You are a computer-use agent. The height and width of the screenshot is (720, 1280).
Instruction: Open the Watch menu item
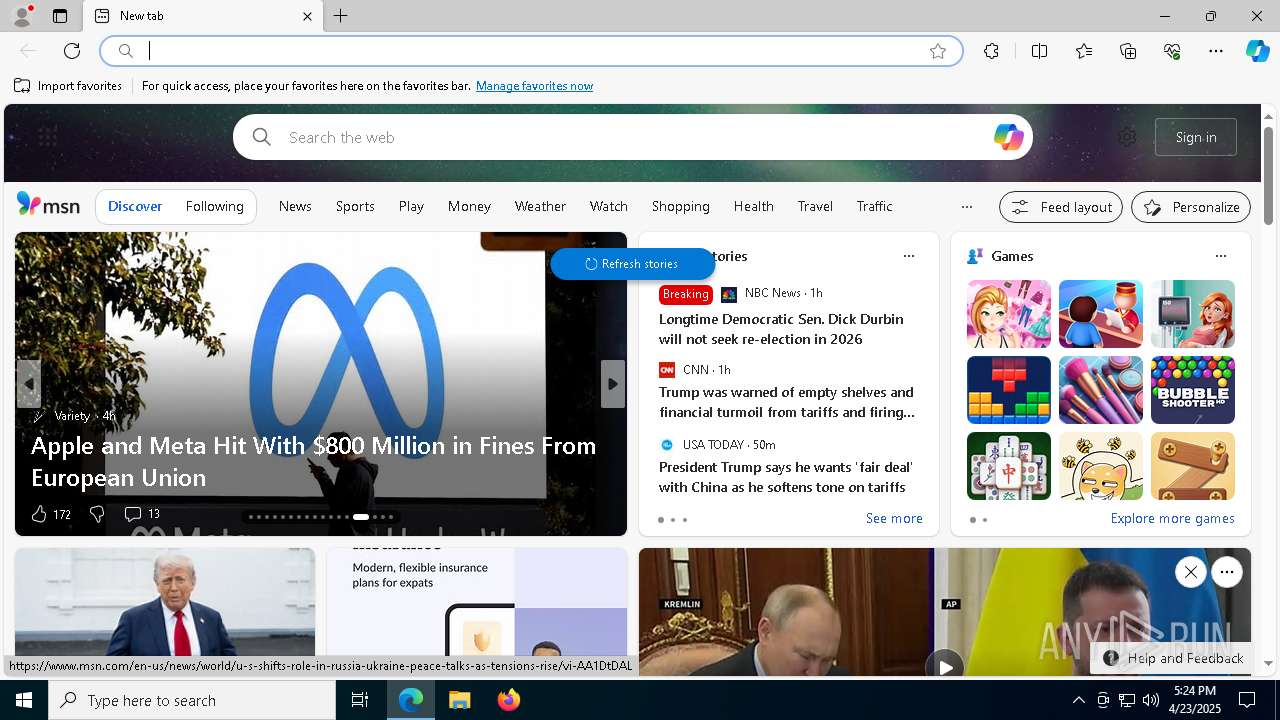608,206
